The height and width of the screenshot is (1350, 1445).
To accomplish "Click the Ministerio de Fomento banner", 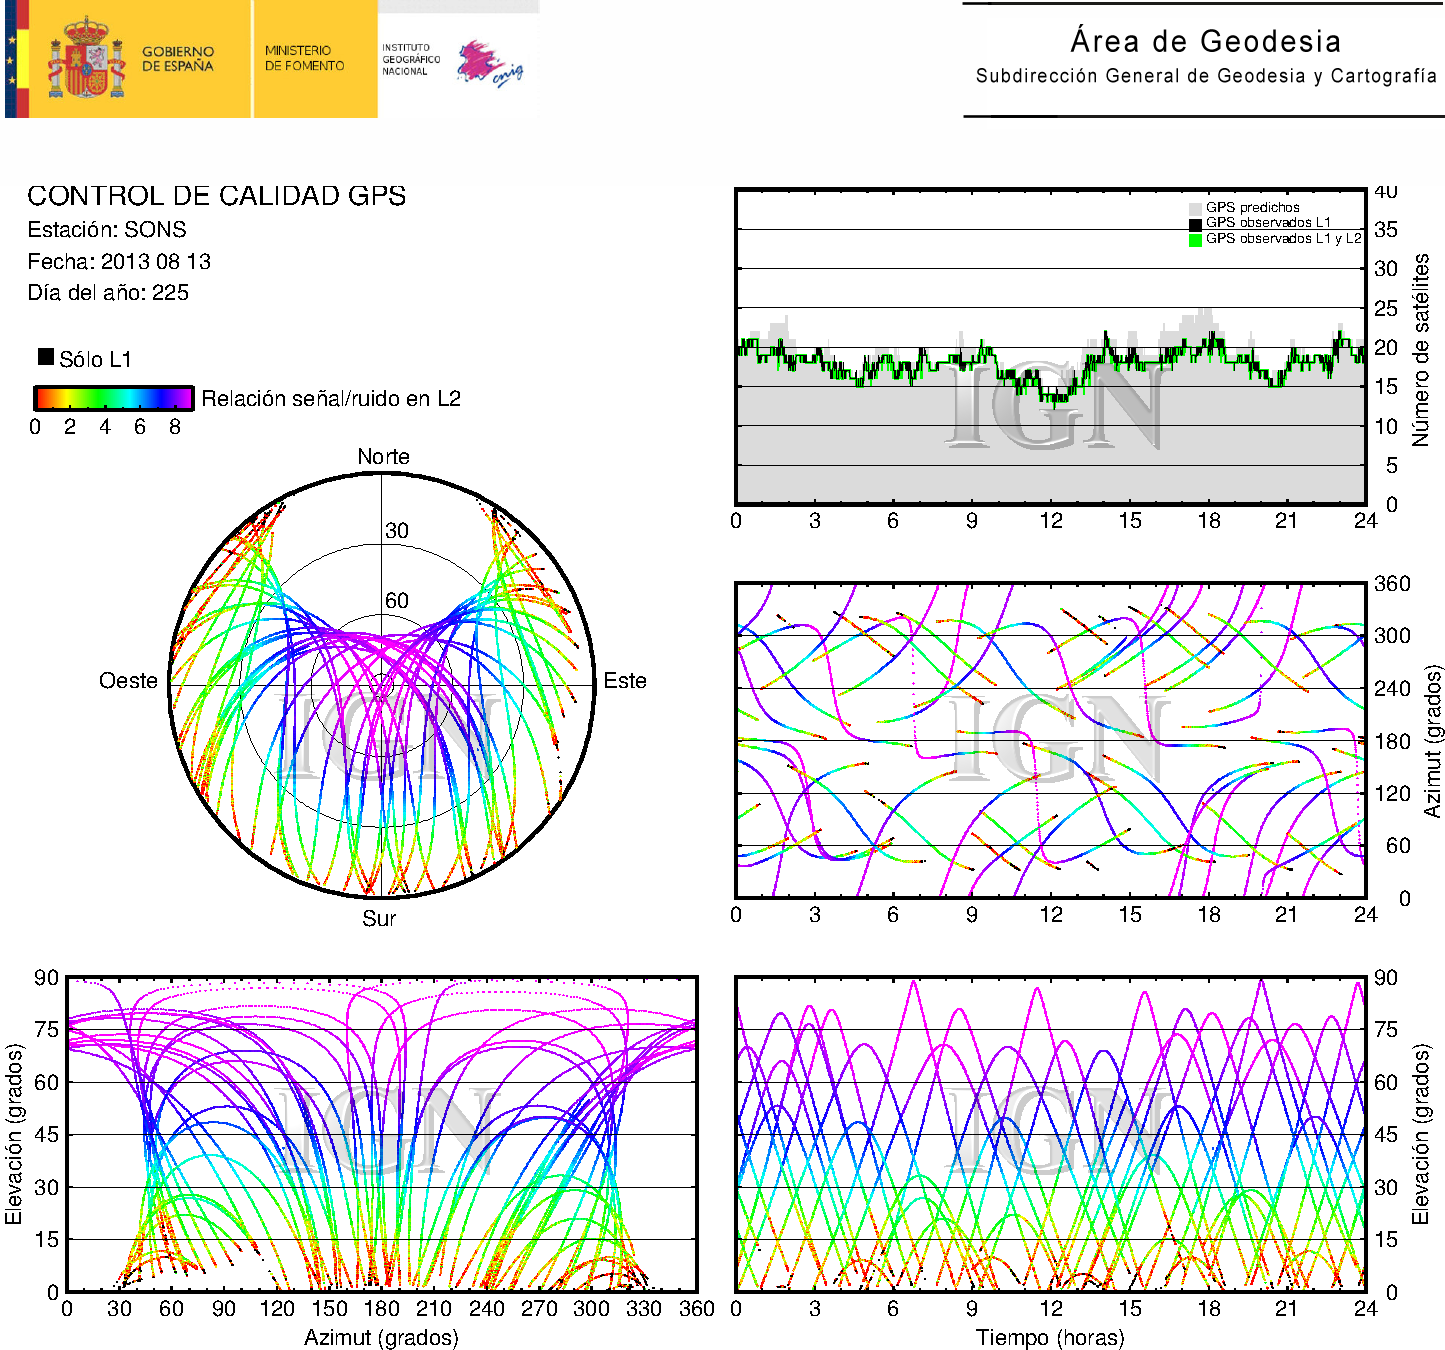I will [x=304, y=58].
